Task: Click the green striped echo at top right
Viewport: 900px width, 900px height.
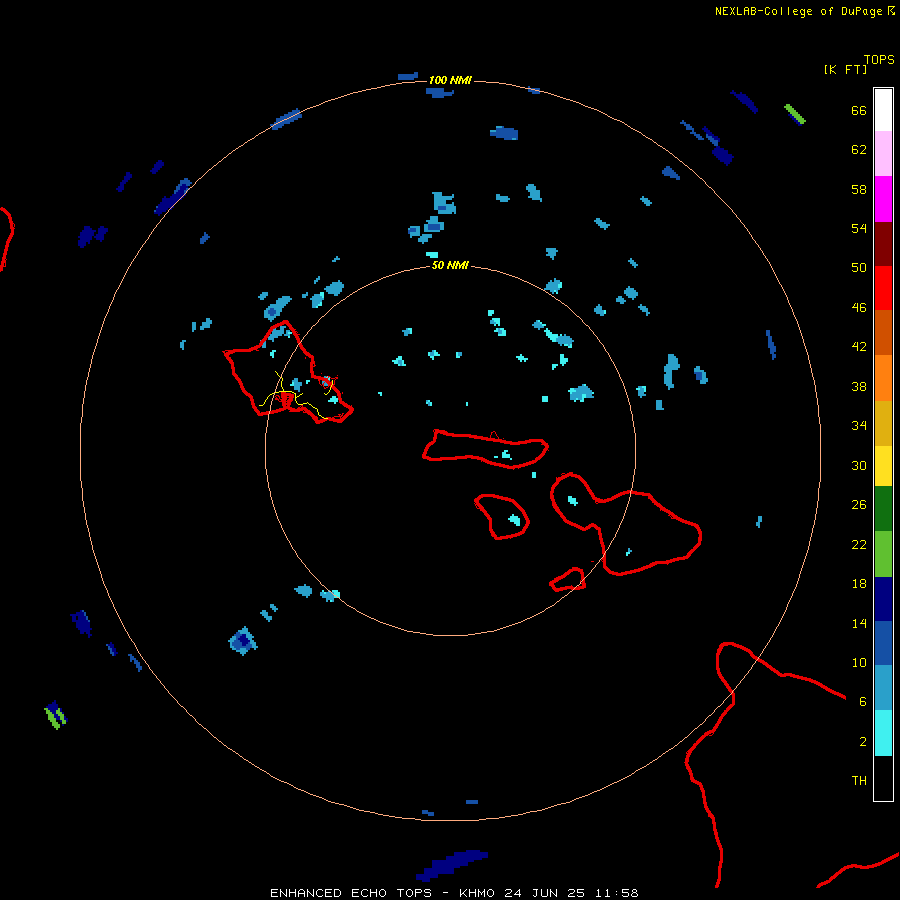Action: (795, 114)
